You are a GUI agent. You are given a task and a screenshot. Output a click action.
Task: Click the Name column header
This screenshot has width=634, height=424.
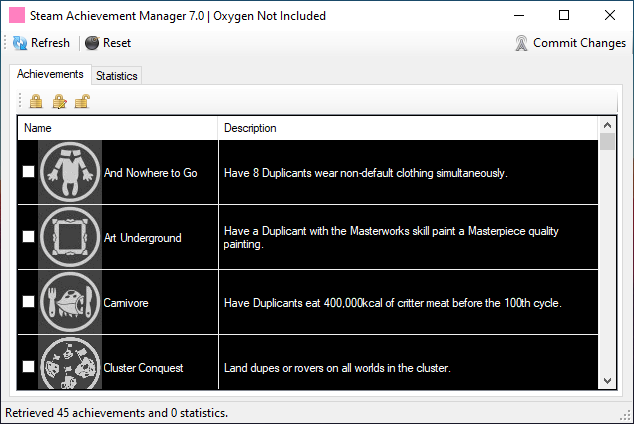(117, 128)
